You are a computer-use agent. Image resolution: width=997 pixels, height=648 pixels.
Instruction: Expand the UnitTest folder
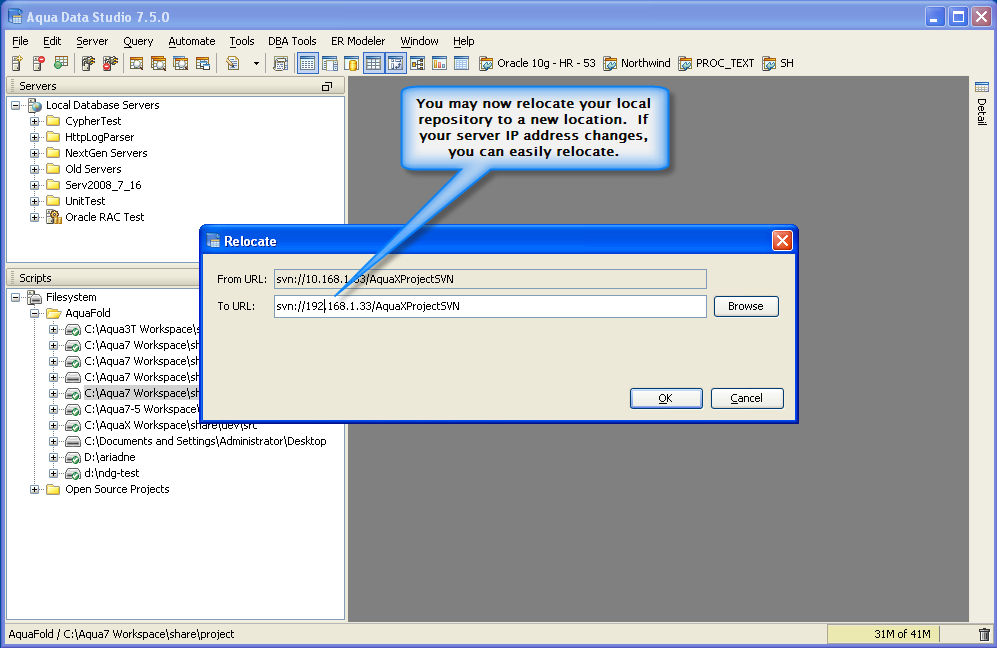(x=34, y=201)
